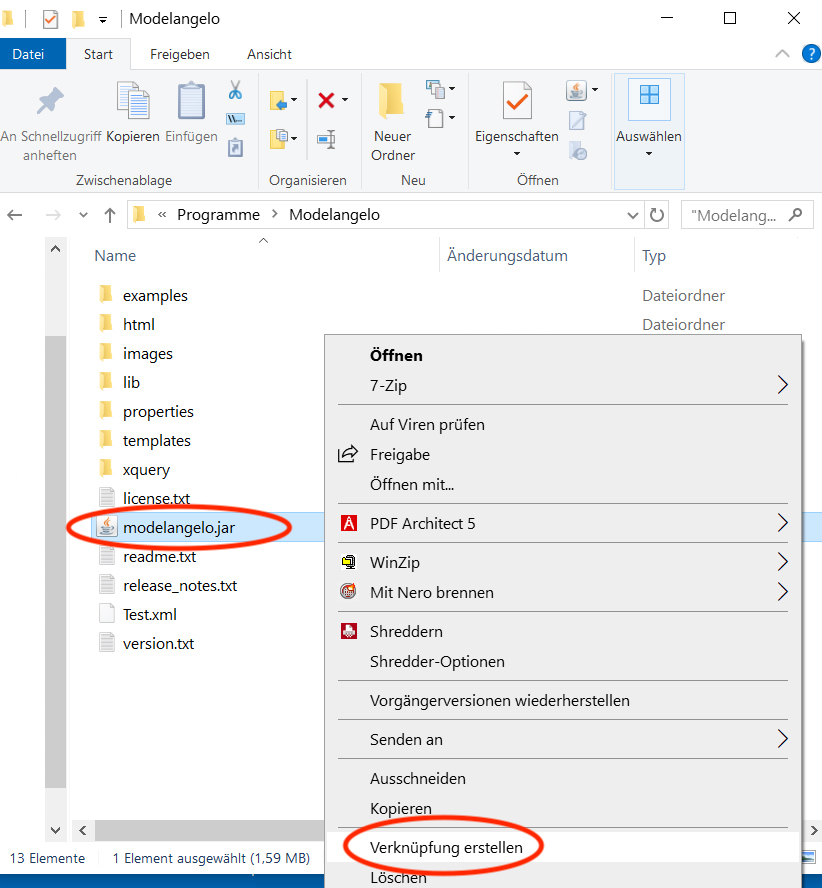Click the red X delete icon
The image size is (822, 888).
(x=326, y=100)
